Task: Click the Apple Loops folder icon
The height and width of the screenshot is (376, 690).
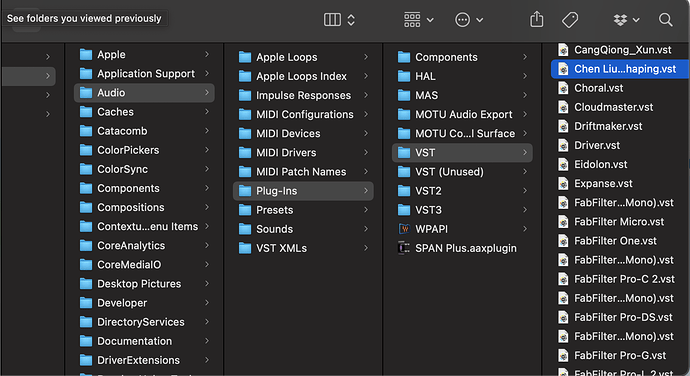Action: coord(245,57)
